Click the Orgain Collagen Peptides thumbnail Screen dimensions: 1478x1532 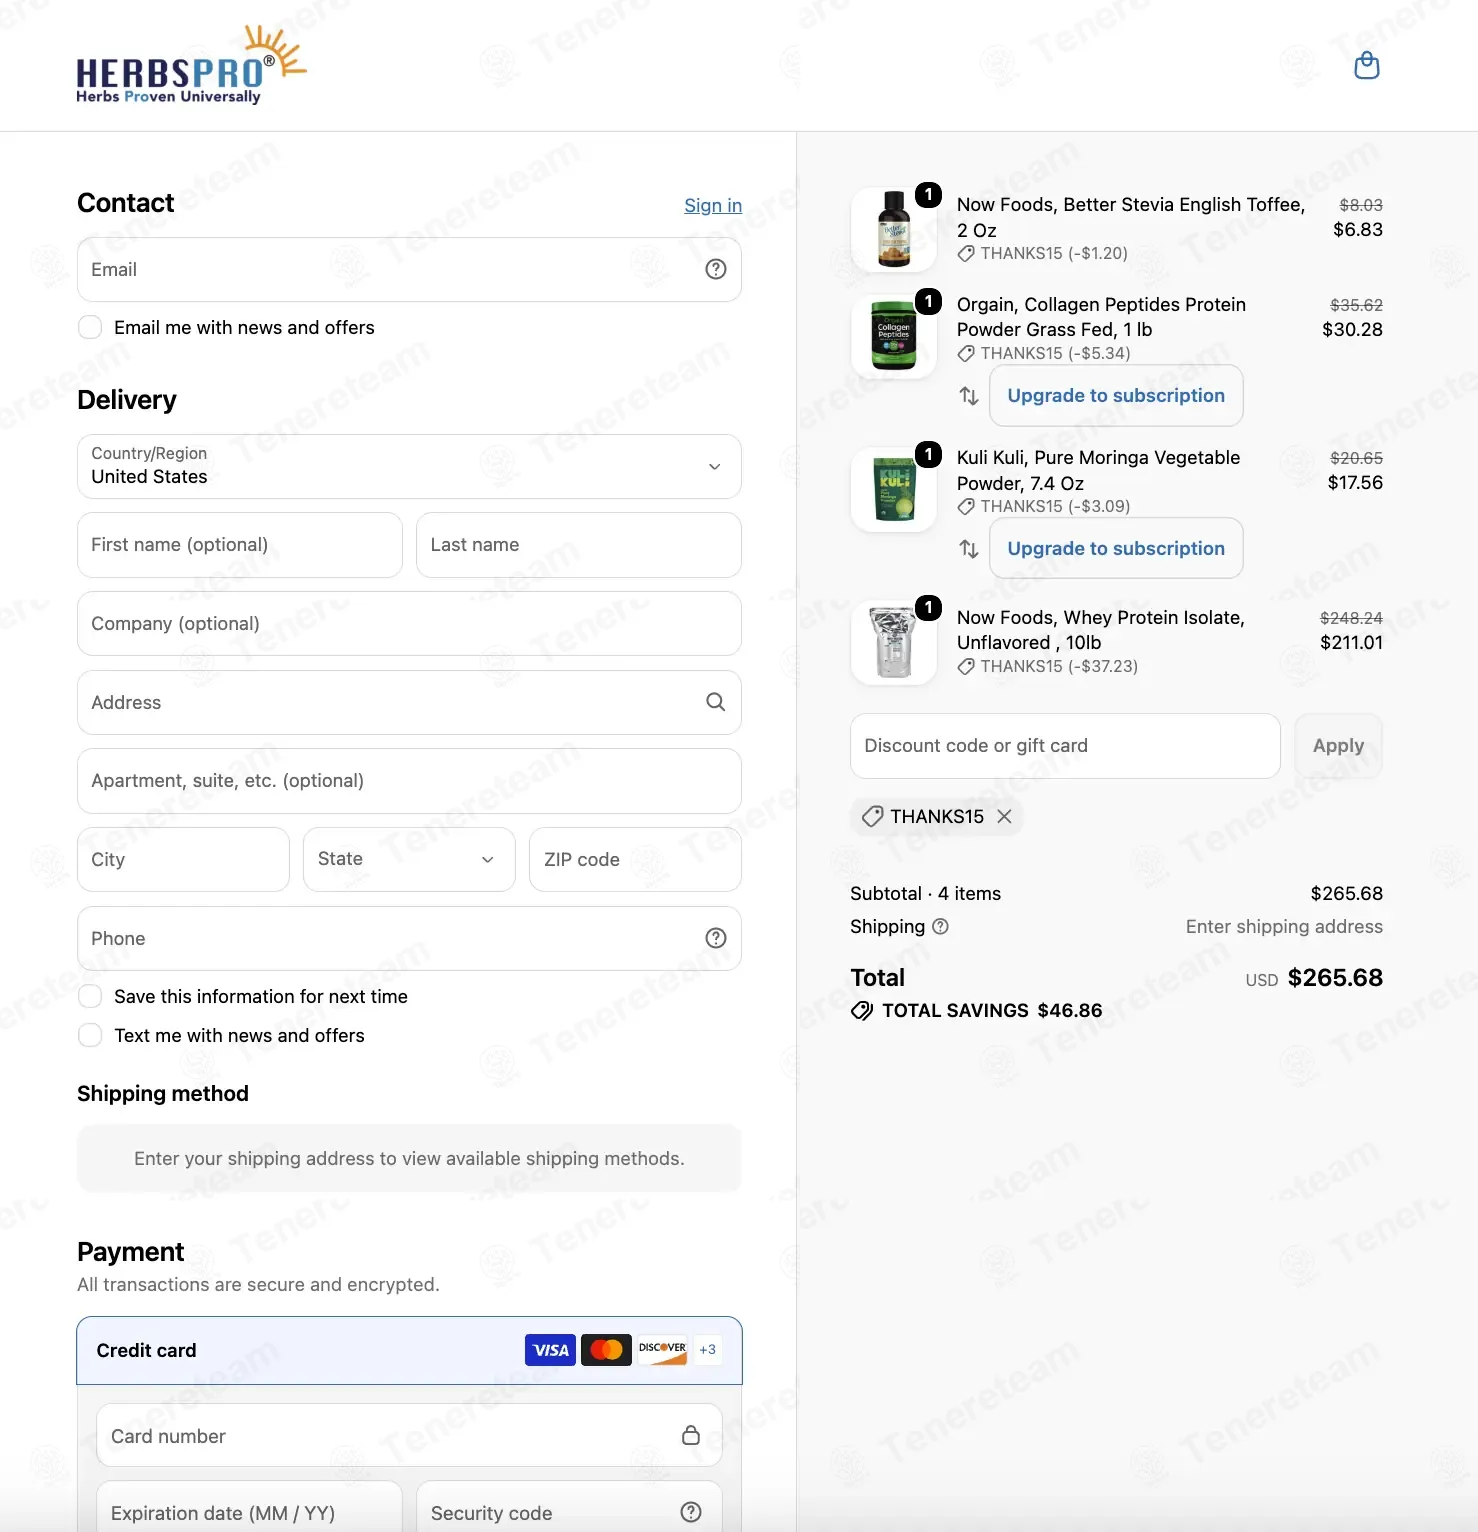[x=893, y=336]
